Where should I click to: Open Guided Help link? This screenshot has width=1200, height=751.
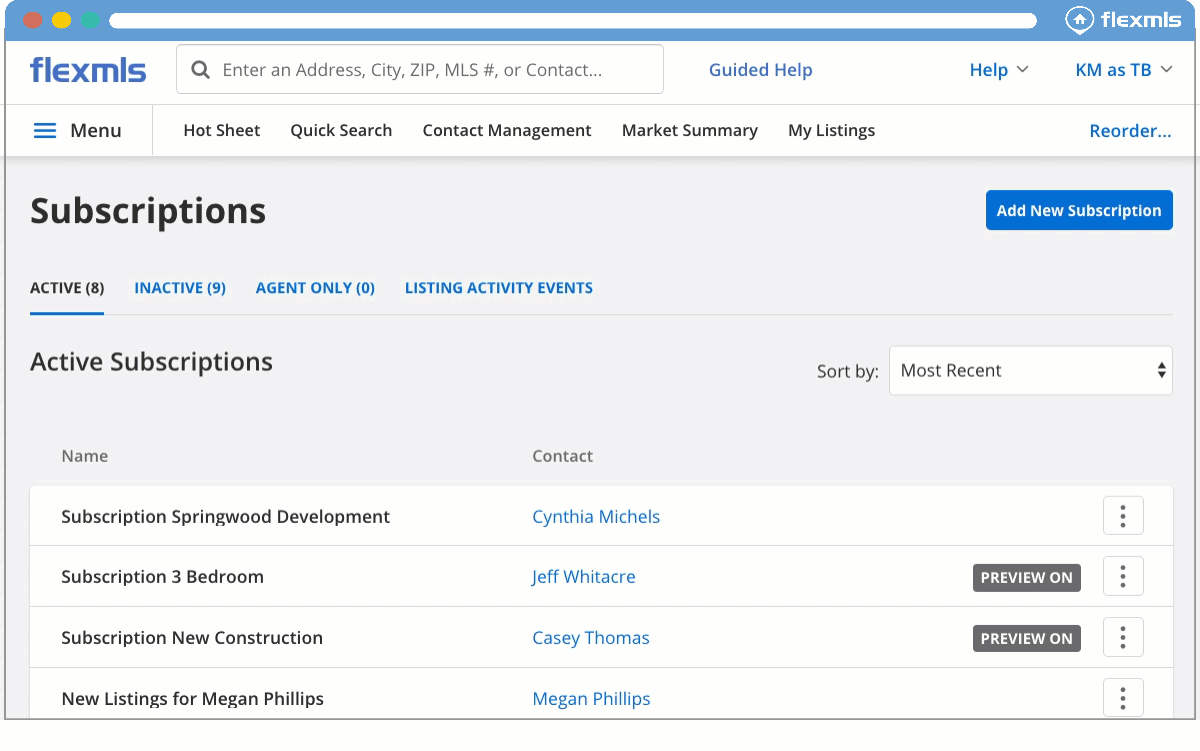(x=760, y=70)
